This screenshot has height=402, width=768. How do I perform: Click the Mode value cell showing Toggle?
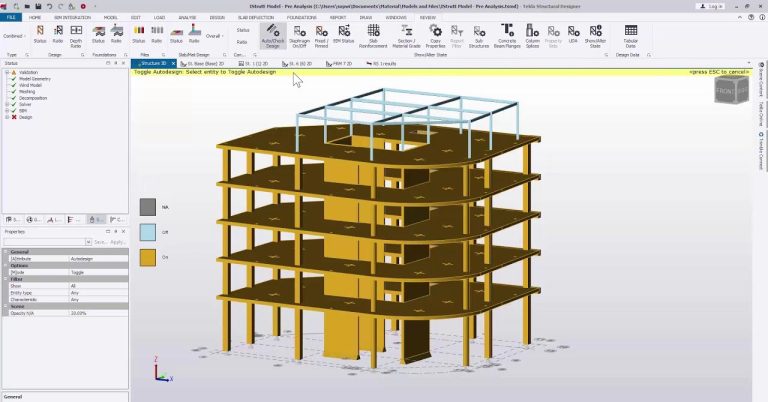click(98, 272)
